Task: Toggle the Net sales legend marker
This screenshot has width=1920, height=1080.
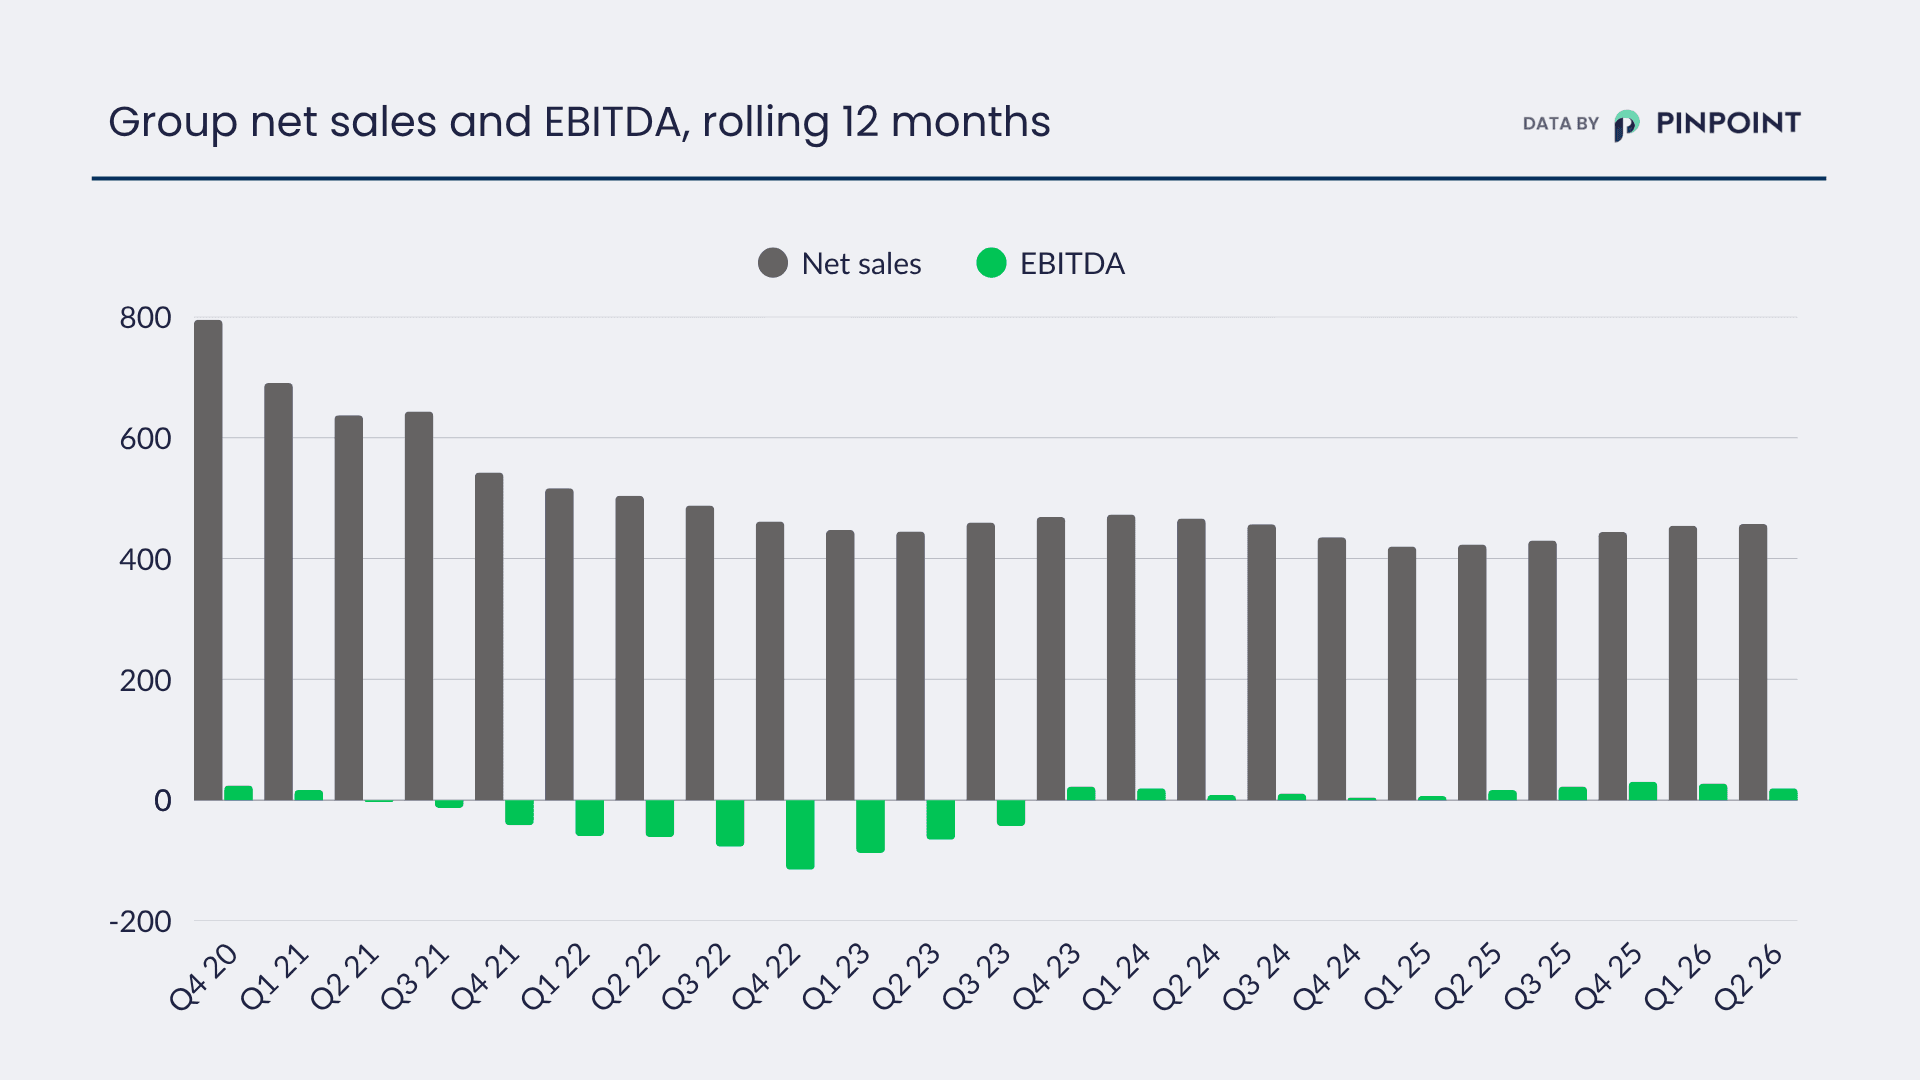Action: coord(773,263)
